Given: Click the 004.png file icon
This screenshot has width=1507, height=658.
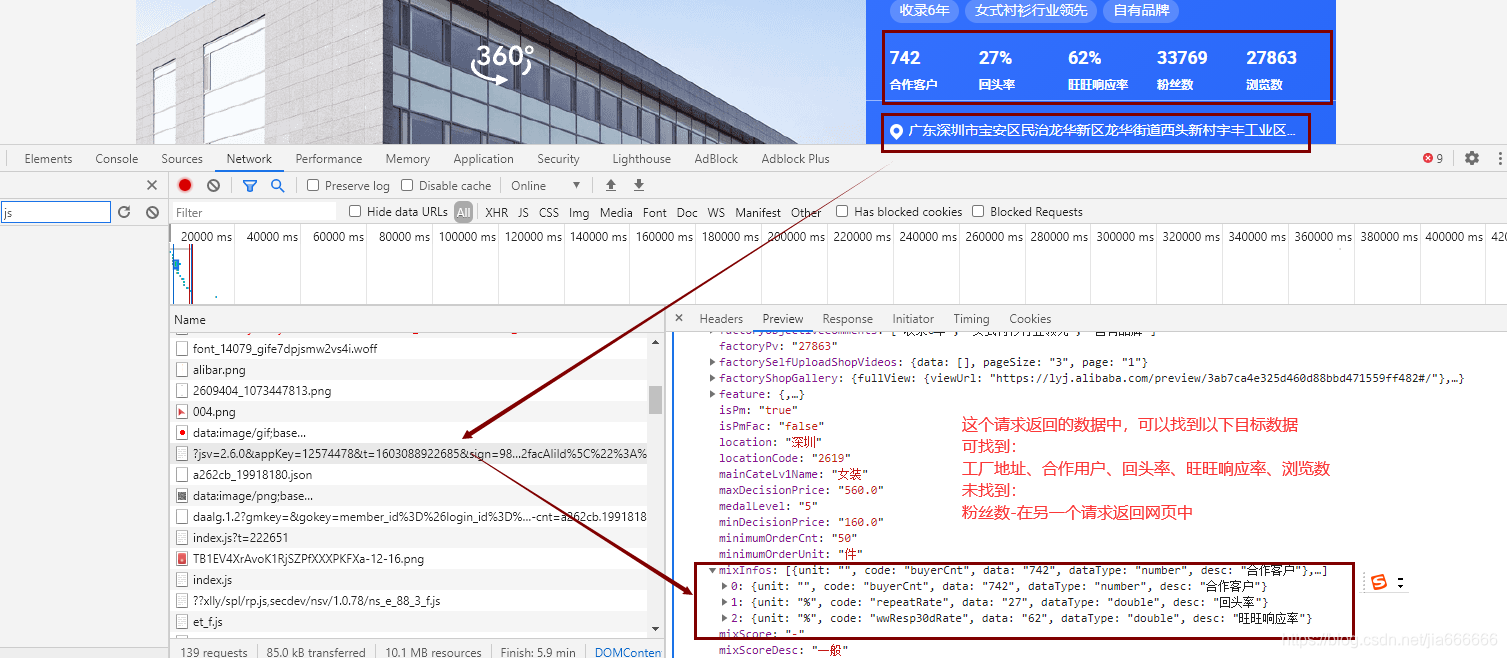Looking at the screenshot, I should point(182,412).
